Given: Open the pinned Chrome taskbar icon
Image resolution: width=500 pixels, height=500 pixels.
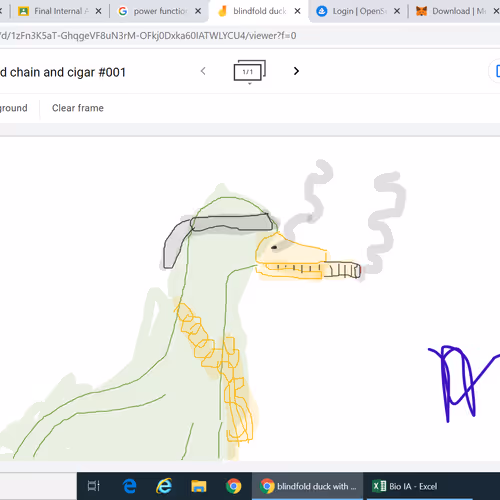Looking at the screenshot, I should tap(233, 486).
